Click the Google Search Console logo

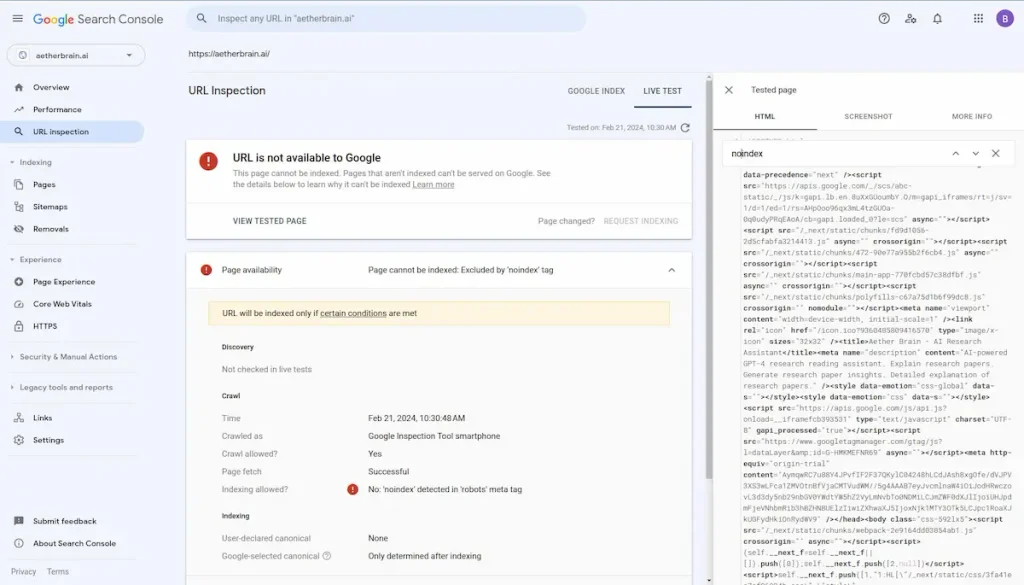(98, 19)
